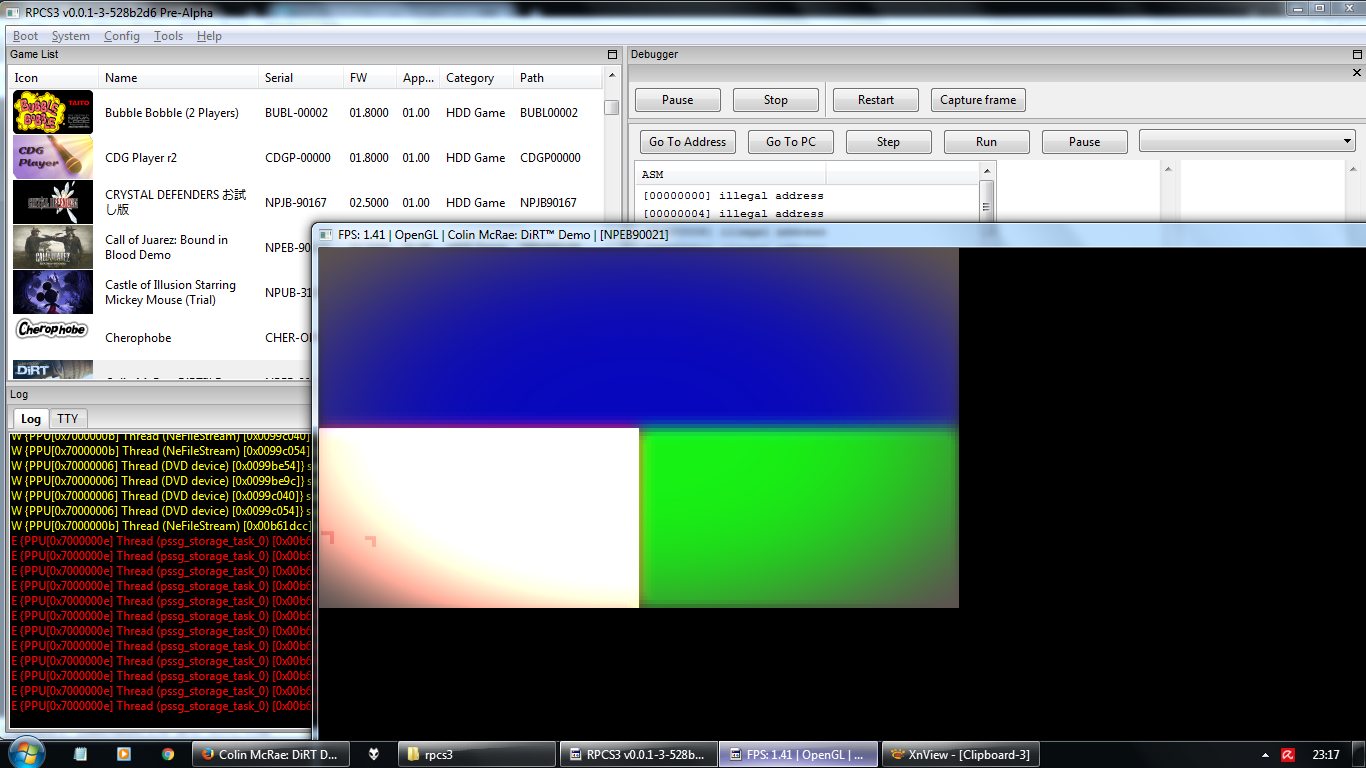The width and height of the screenshot is (1366, 768).
Task: Select the Cherophobe name text
Action: point(138,338)
